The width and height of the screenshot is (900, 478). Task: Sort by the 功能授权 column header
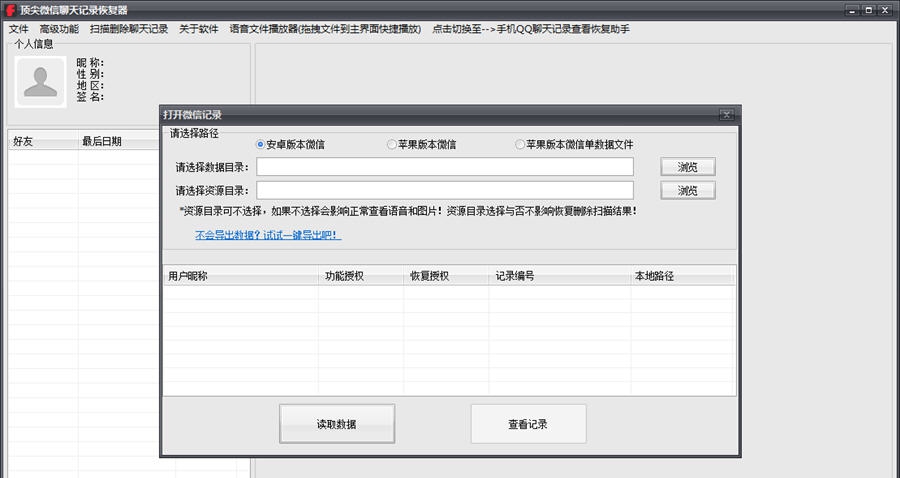361,276
